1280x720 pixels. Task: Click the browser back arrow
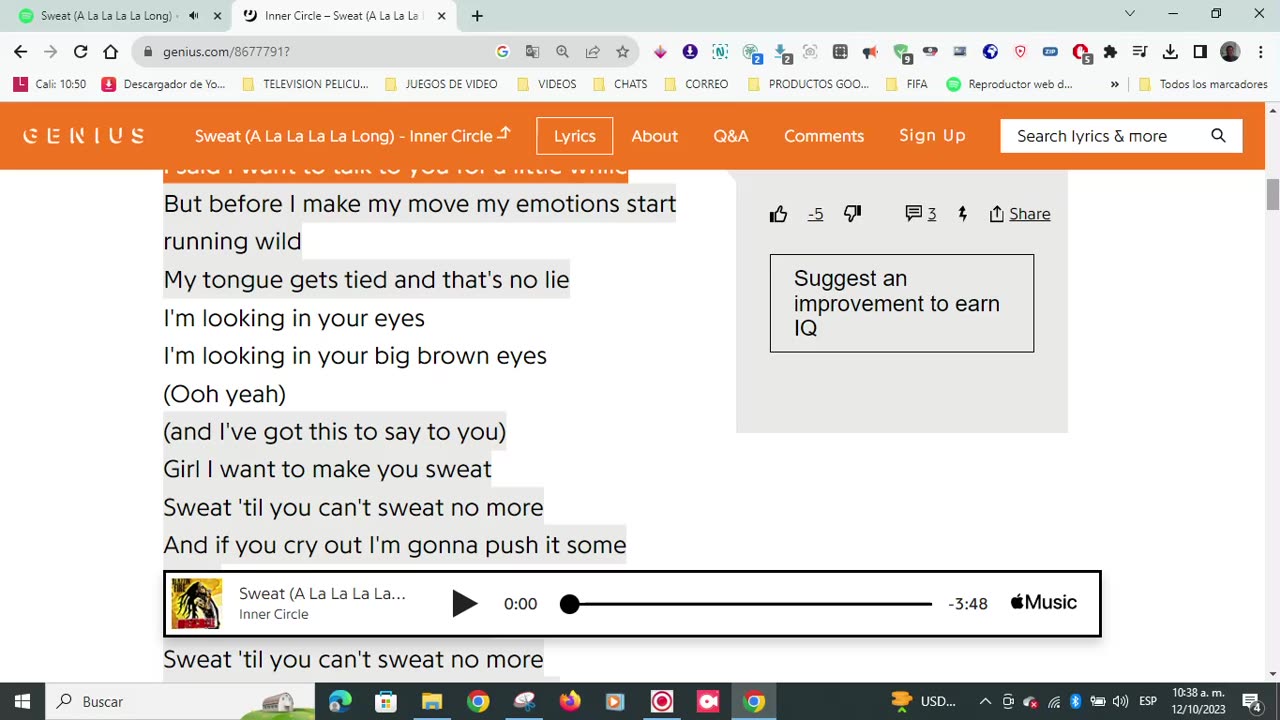[x=21, y=51]
